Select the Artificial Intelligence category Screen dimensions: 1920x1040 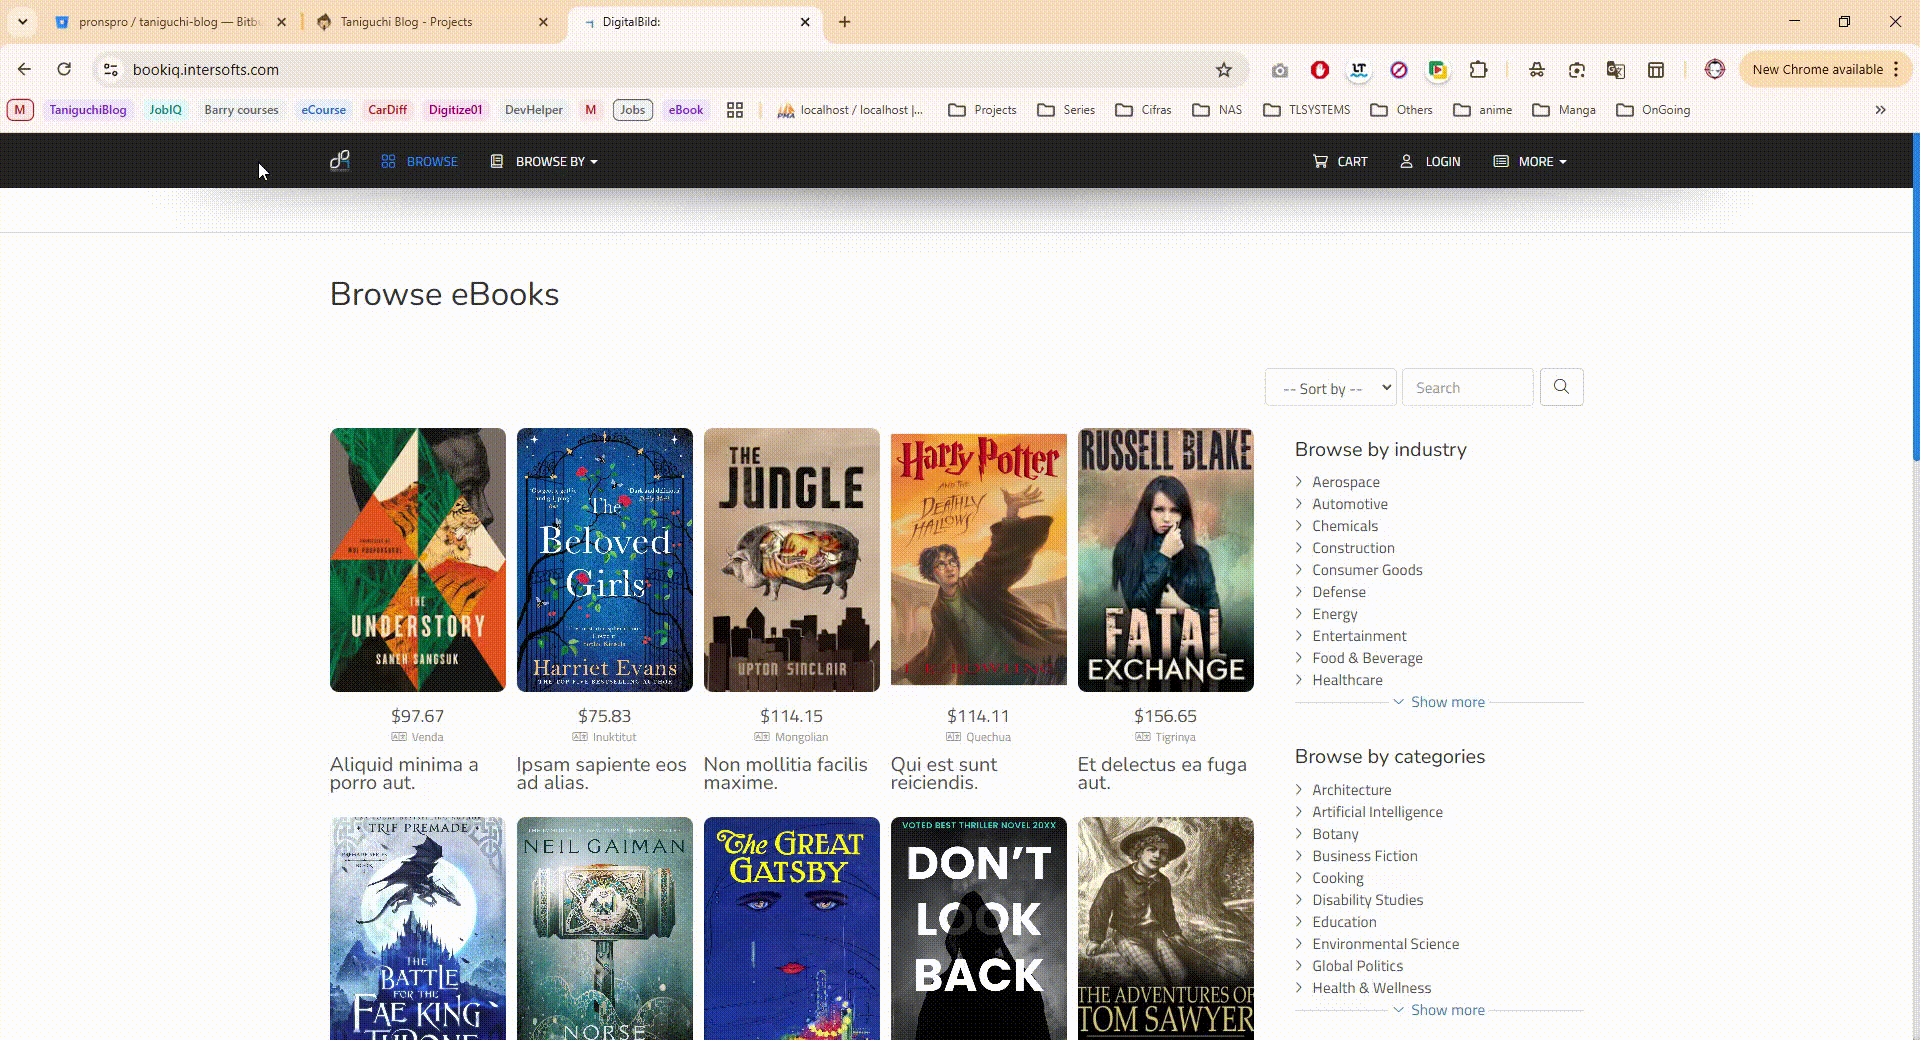point(1377,812)
